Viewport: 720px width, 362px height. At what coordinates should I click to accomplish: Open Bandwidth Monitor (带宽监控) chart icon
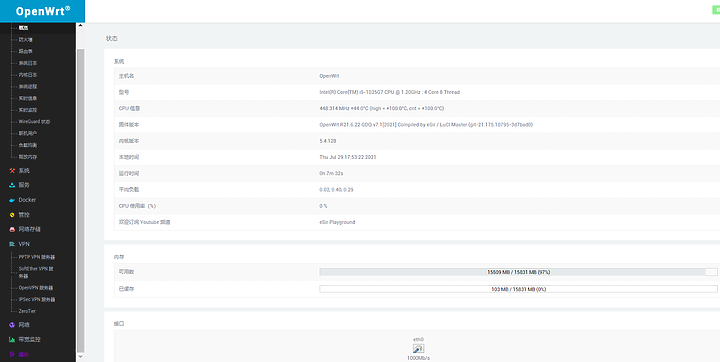[x=12, y=339]
